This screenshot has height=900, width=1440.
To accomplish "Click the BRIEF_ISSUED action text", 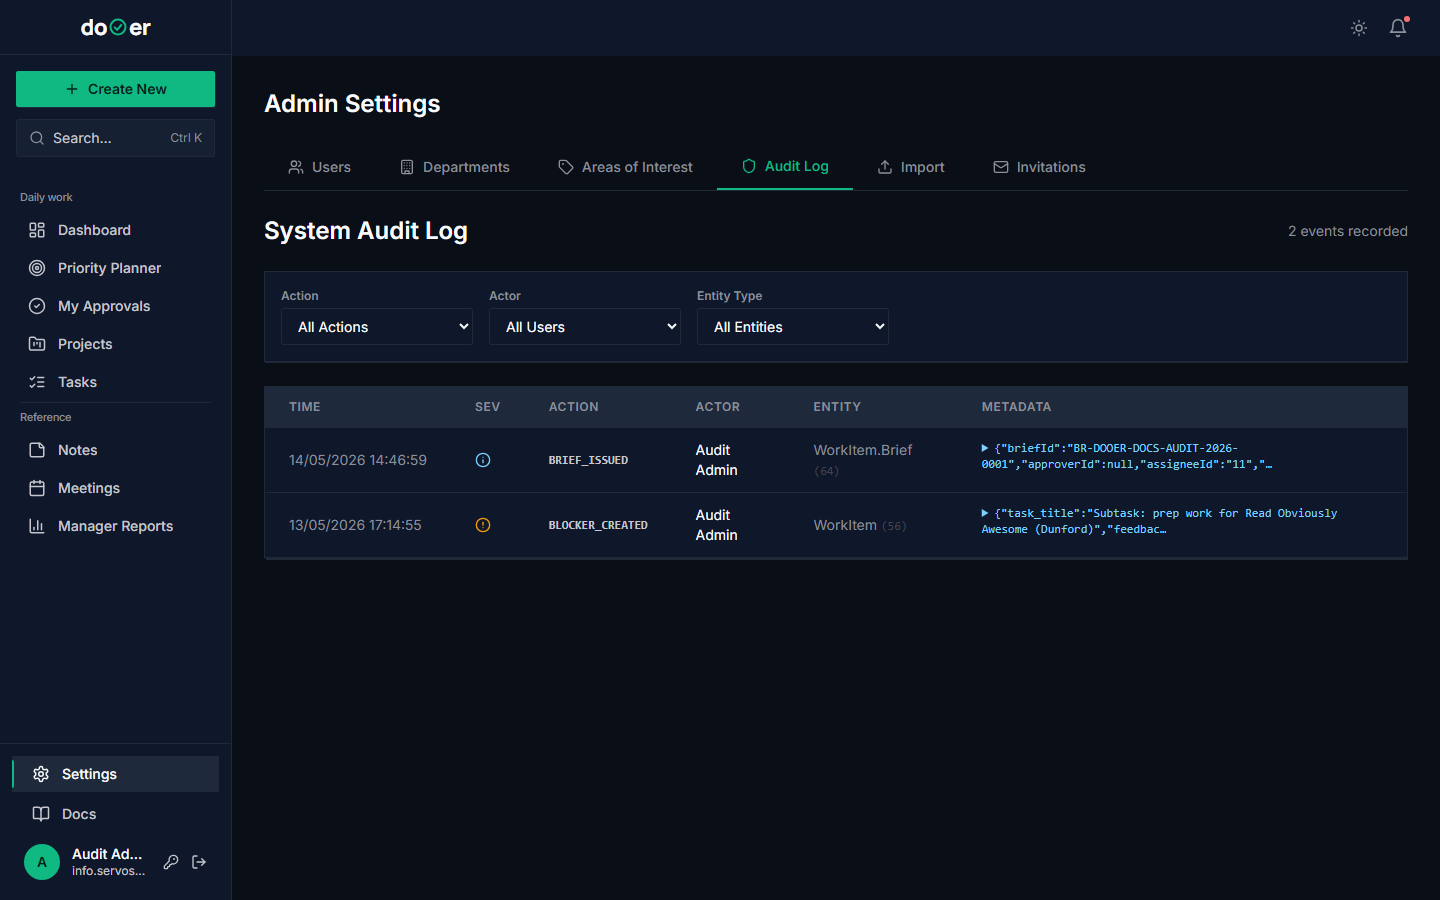I will (x=588, y=460).
